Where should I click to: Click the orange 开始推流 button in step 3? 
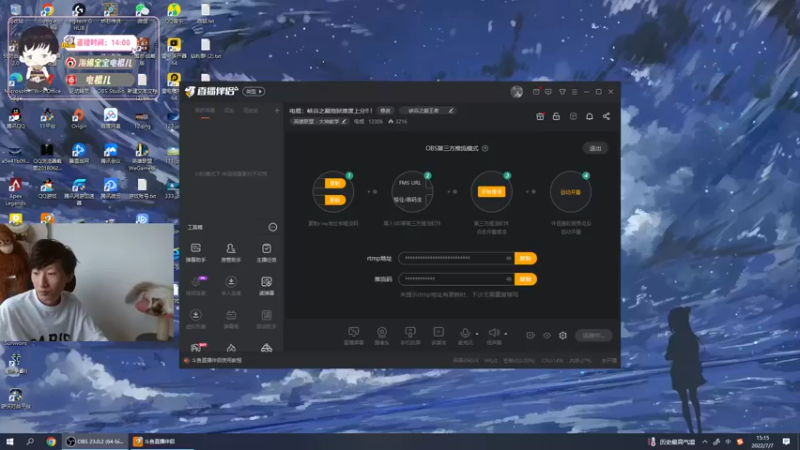pos(491,192)
